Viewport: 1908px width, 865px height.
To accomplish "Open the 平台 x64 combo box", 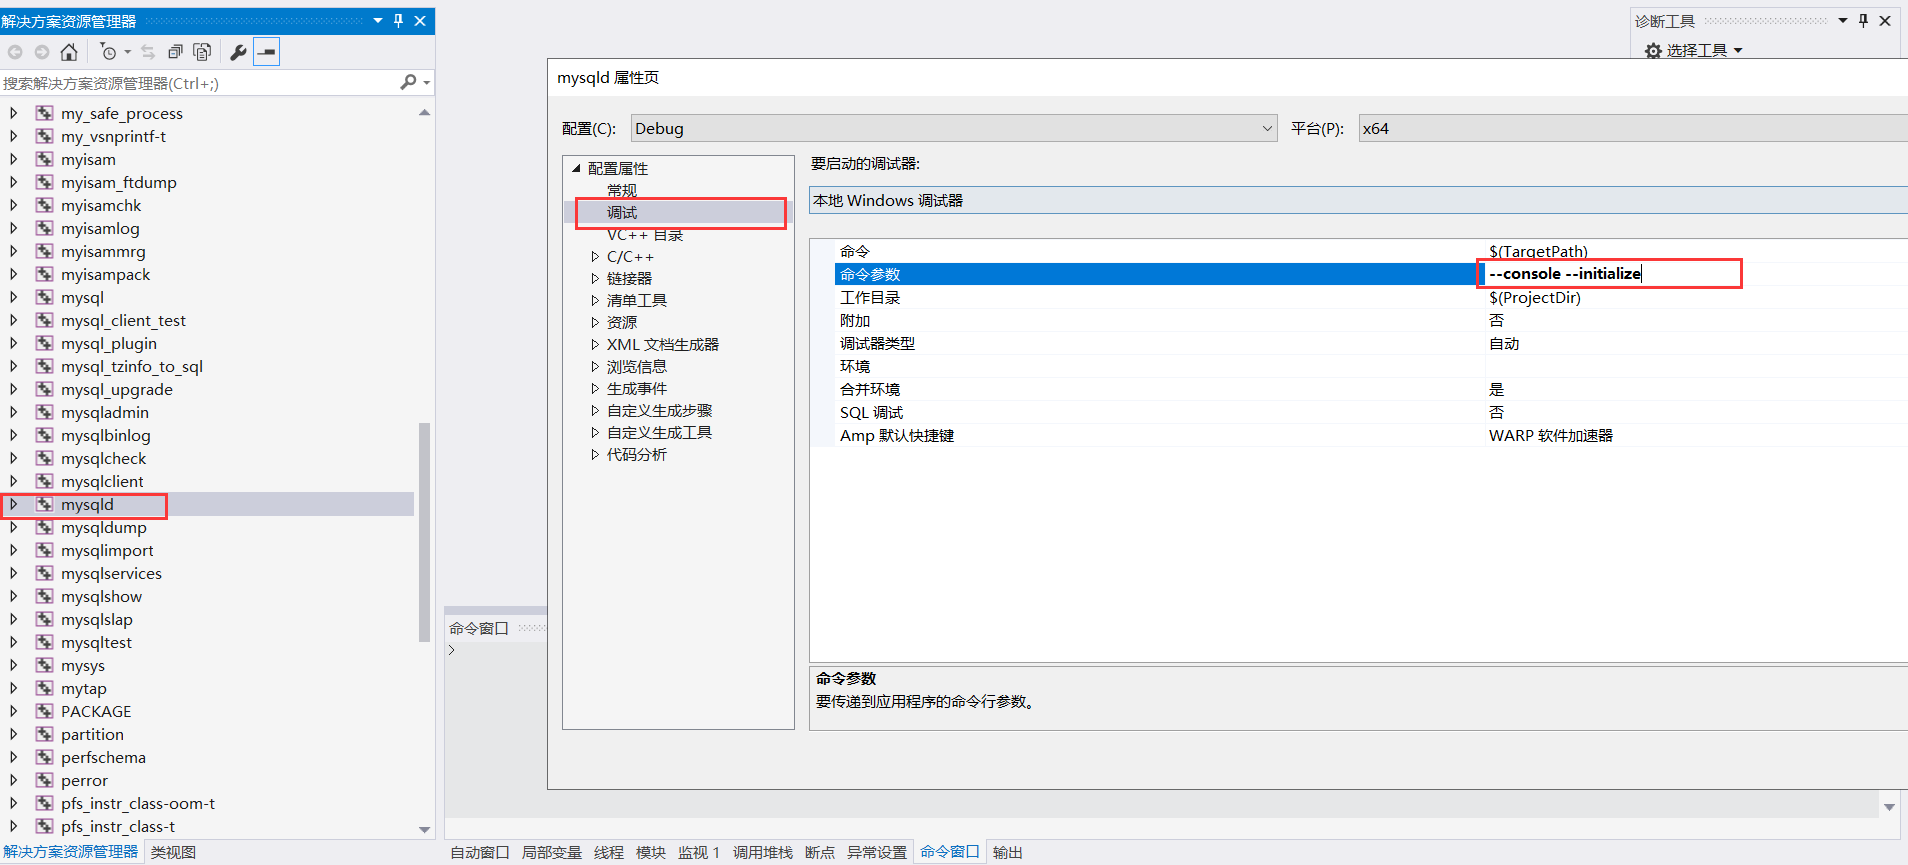I will 1633,128.
